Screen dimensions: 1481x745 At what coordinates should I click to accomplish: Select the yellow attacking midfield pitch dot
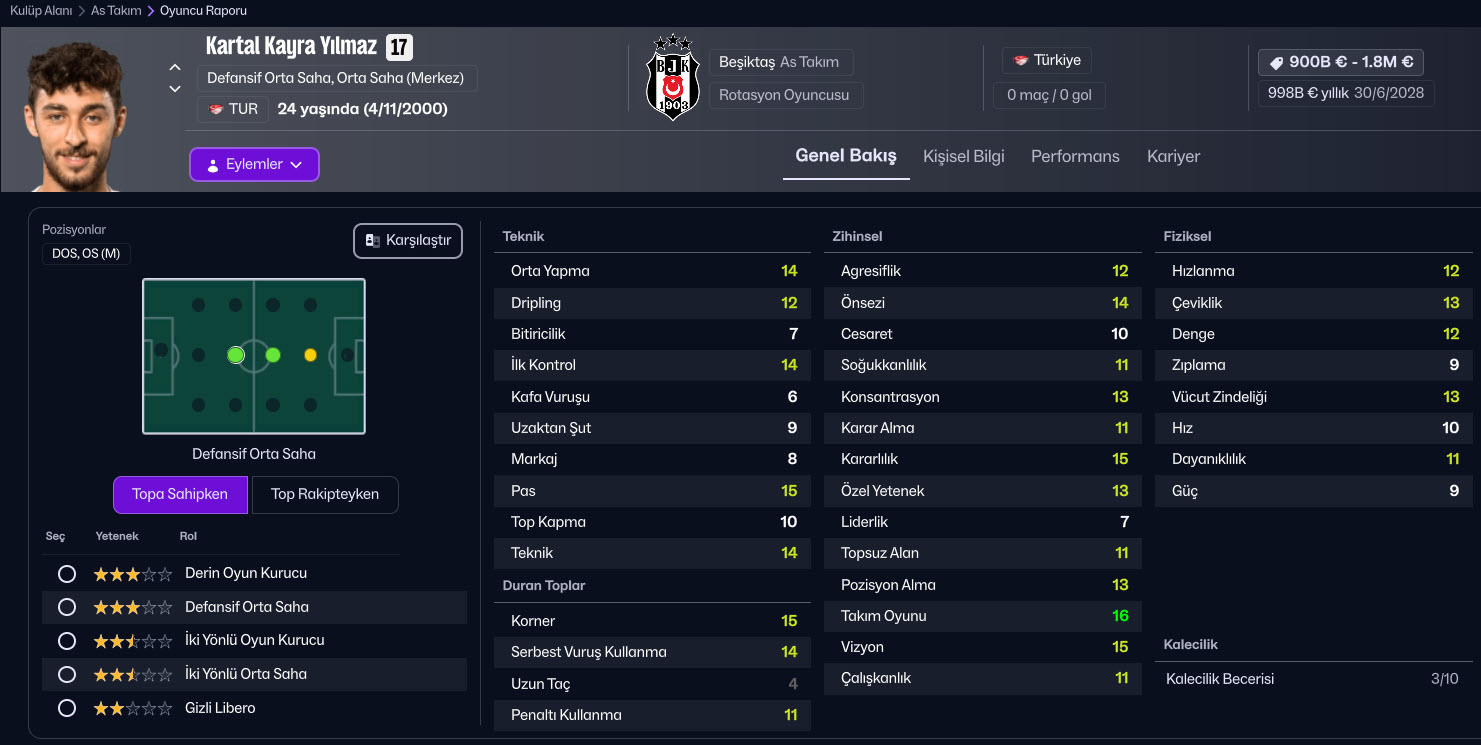[310, 355]
